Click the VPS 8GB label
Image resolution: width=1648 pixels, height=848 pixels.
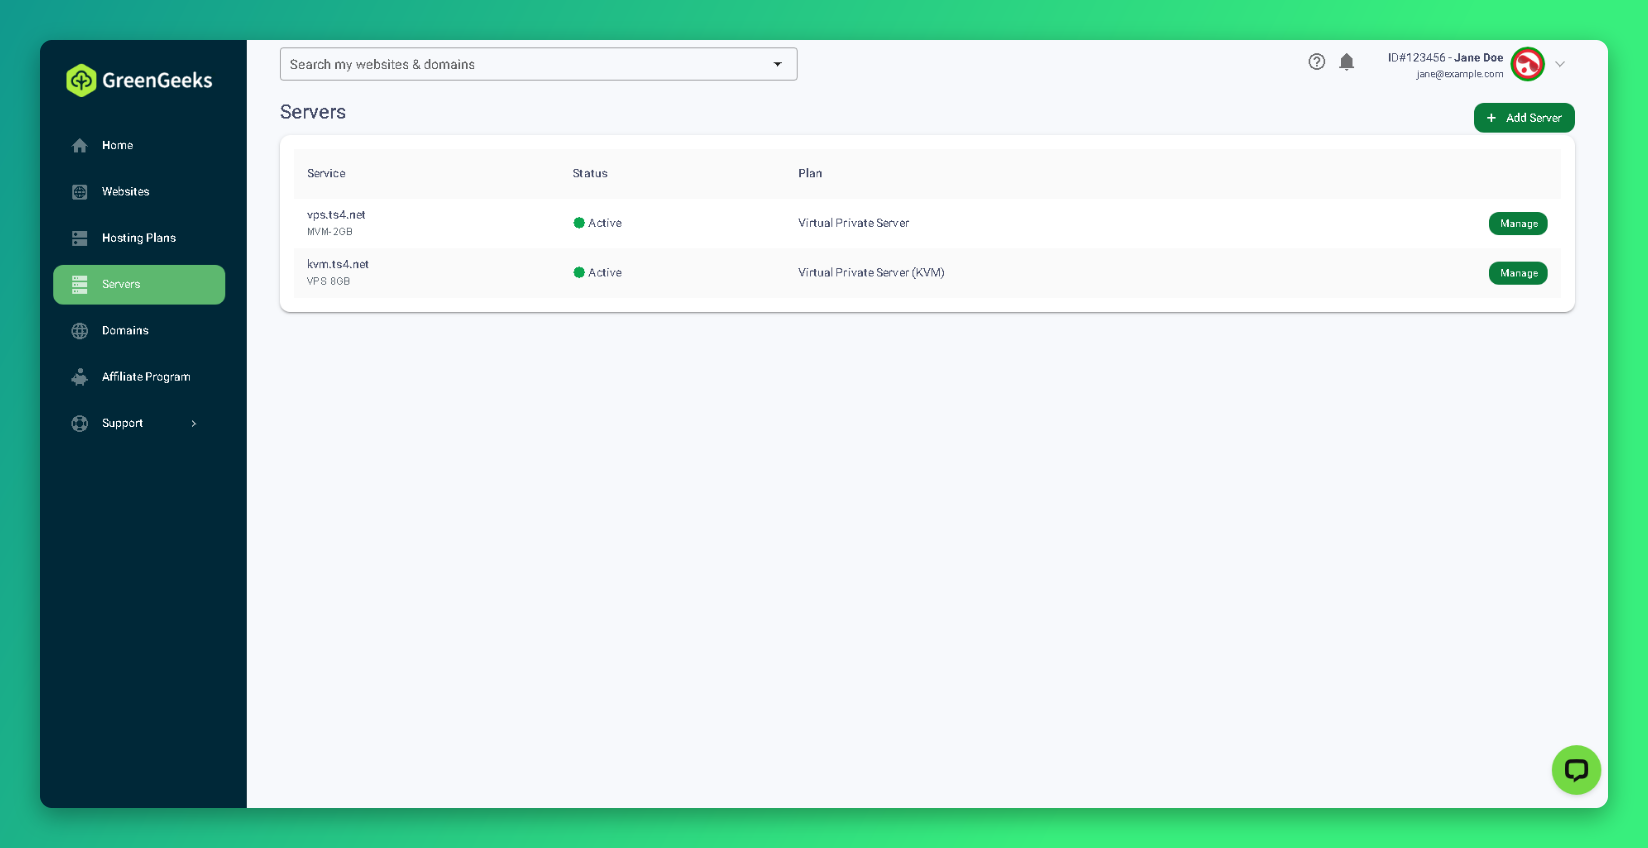(328, 281)
